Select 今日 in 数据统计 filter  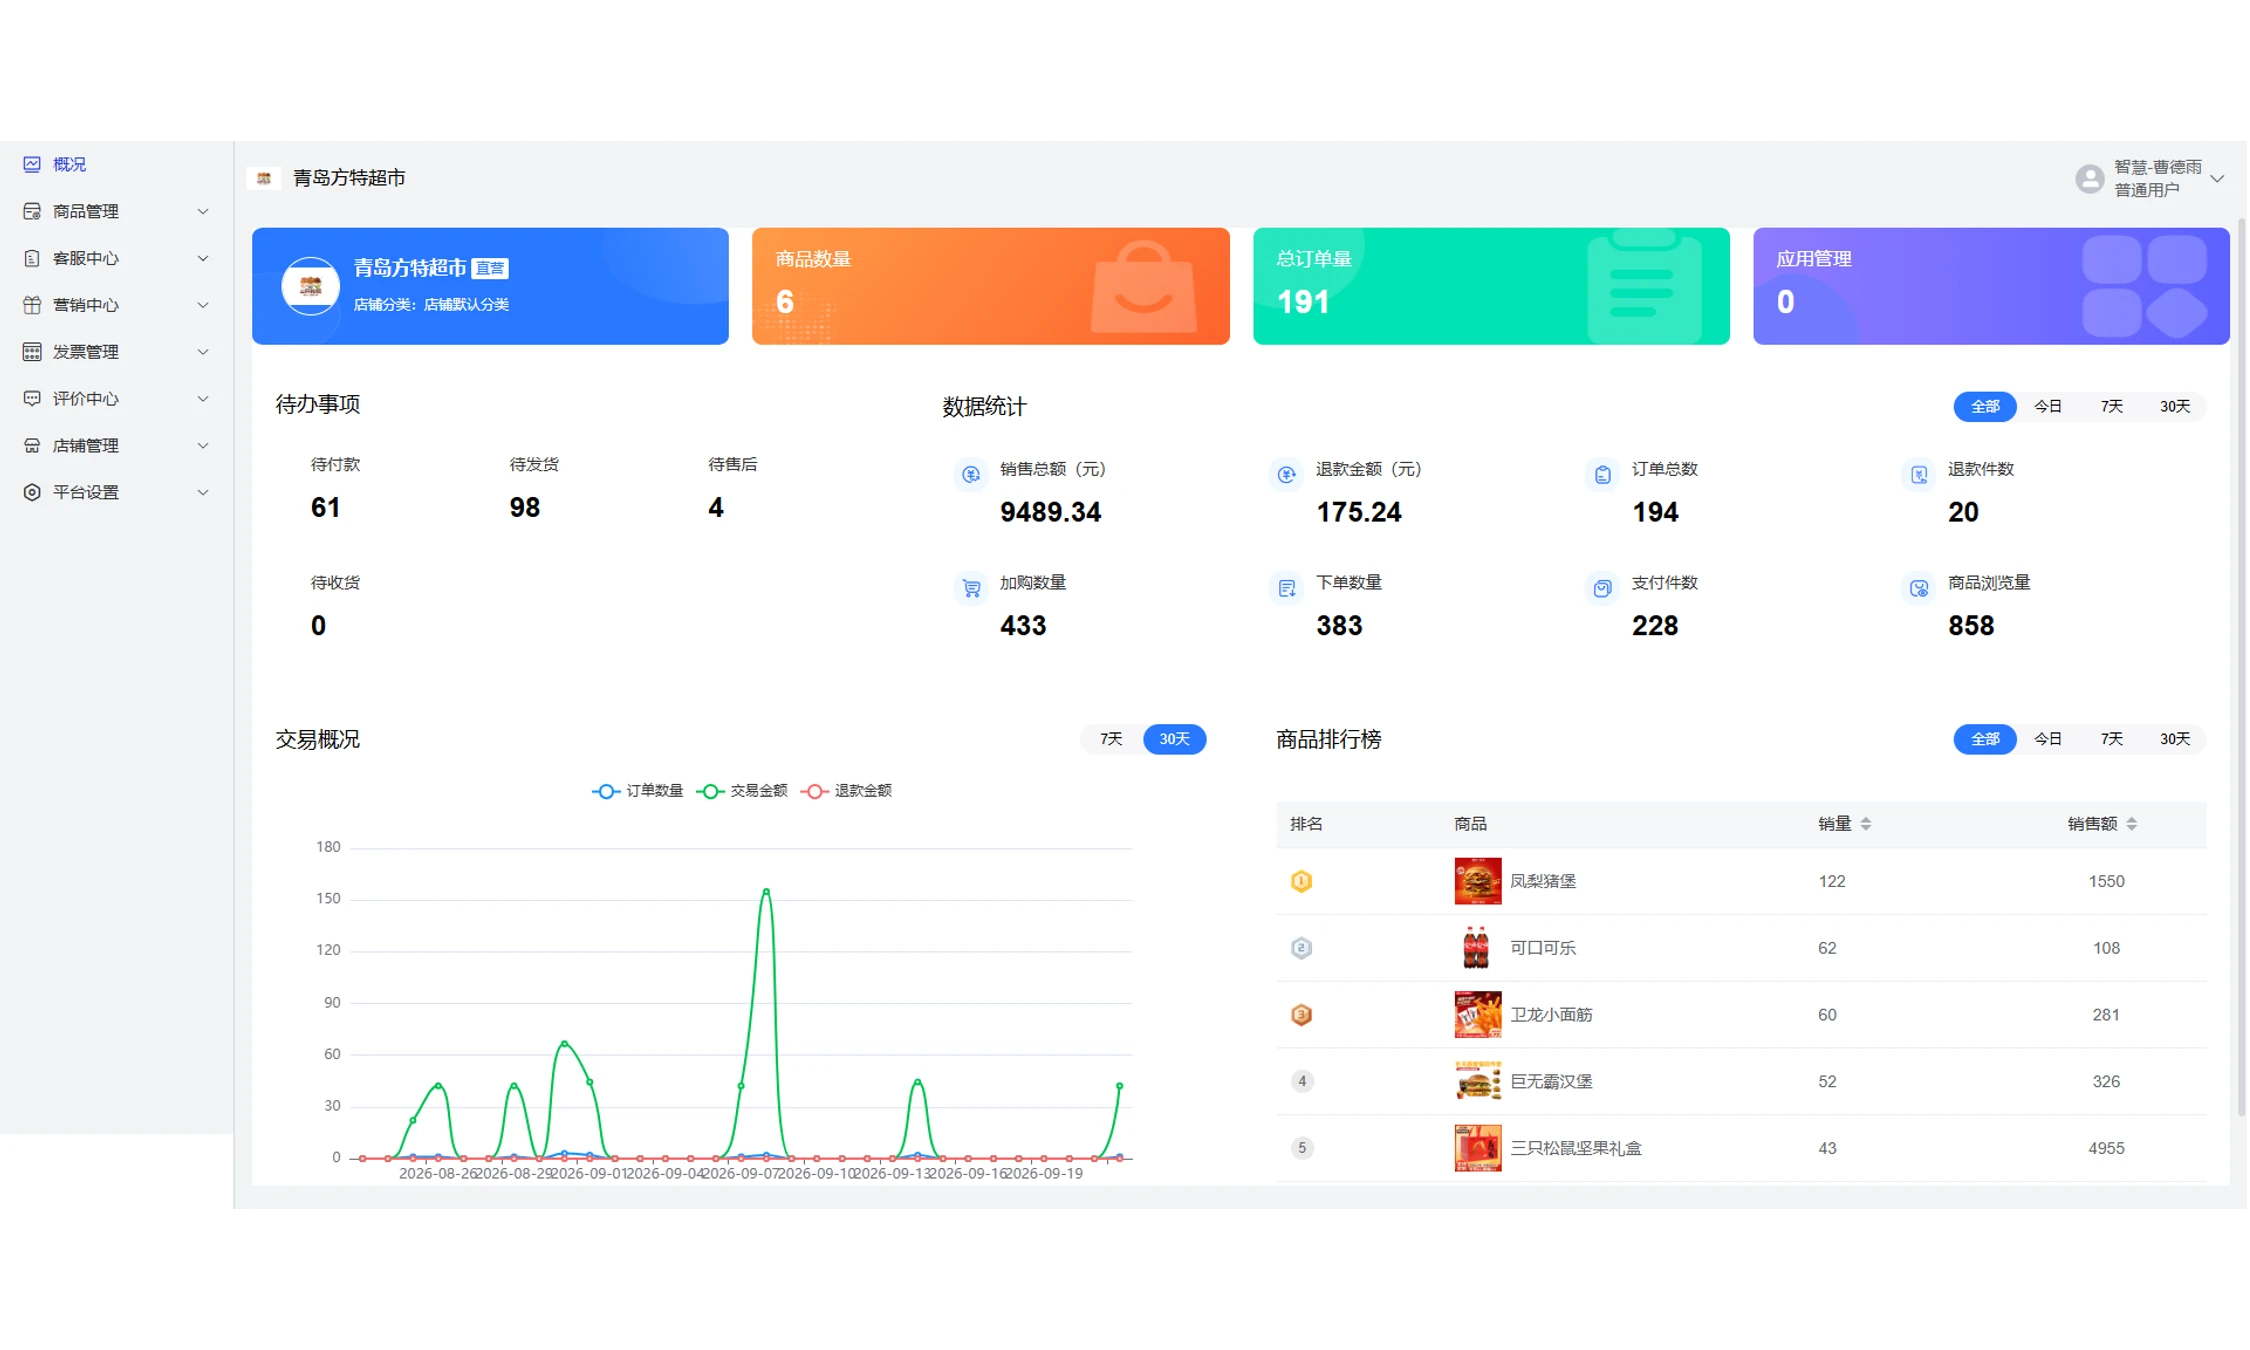coord(2048,406)
